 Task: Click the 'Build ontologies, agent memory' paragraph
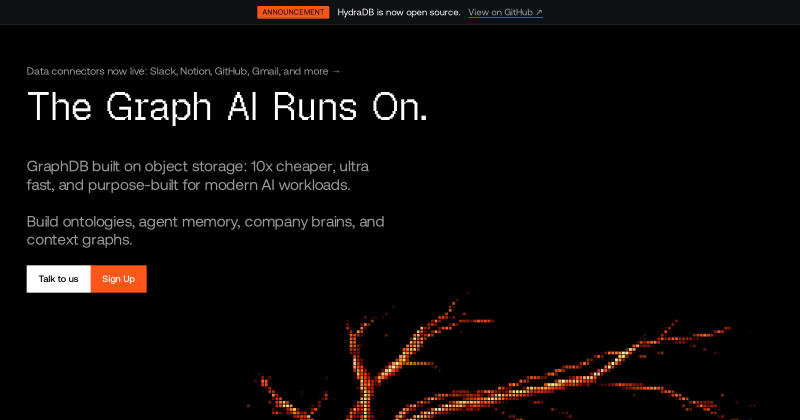pyautogui.click(x=205, y=231)
